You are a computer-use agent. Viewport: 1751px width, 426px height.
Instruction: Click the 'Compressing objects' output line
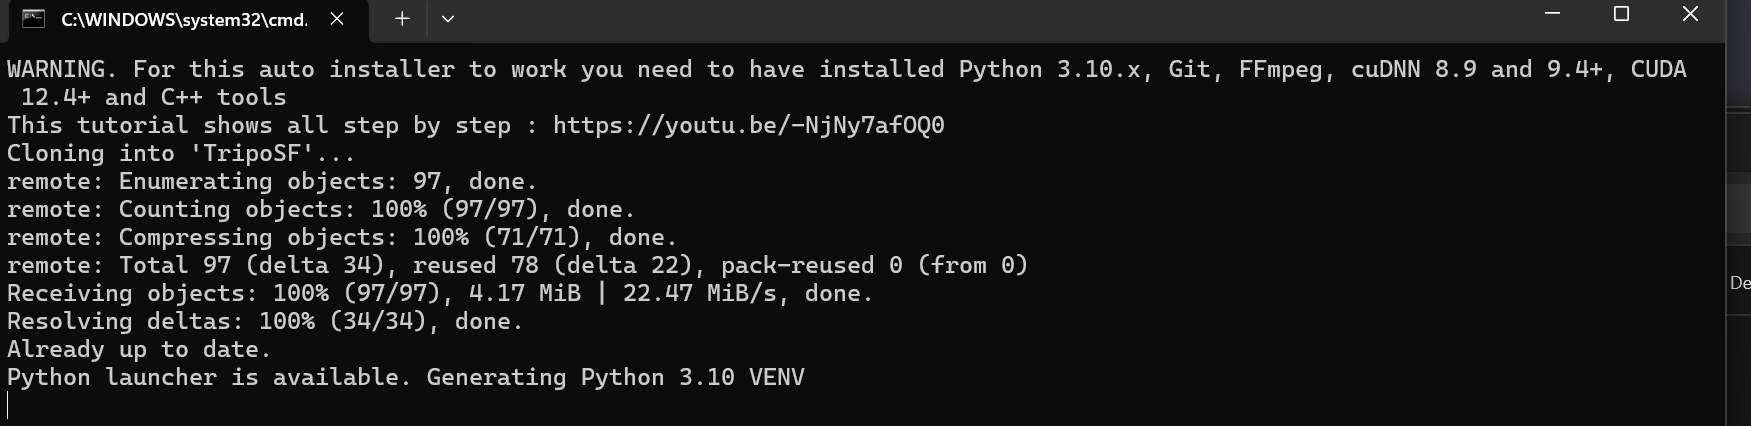point(342,237)
